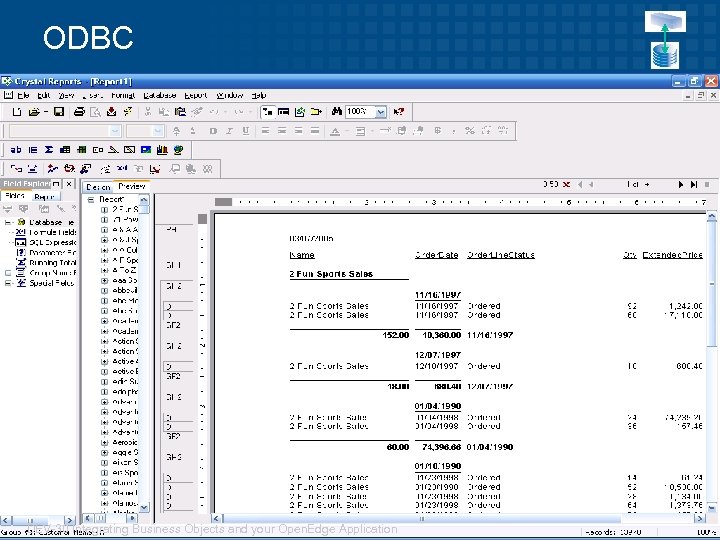Toggle Italic formatting
Image resolution: width=720 pixels, height=540 pixels.
pyautogui.click(x=229, y=131)
